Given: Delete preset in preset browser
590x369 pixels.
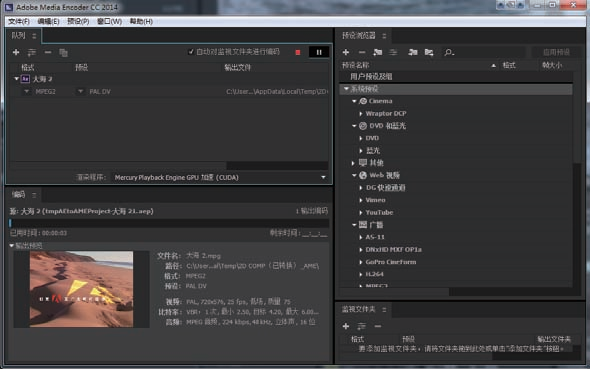Looking at the screenshot, I should point(362,52).
